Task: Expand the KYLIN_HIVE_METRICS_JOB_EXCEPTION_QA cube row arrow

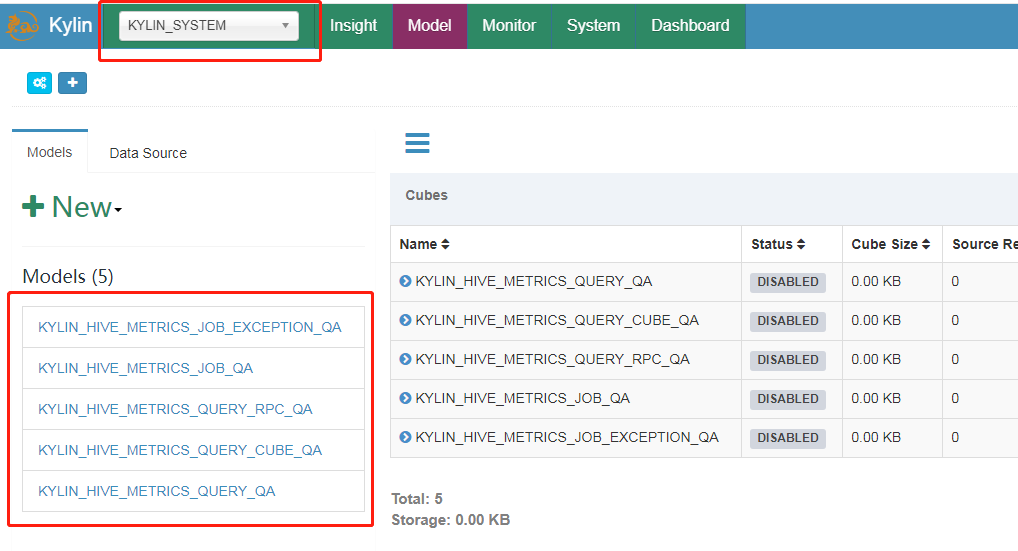Action: 405,438
